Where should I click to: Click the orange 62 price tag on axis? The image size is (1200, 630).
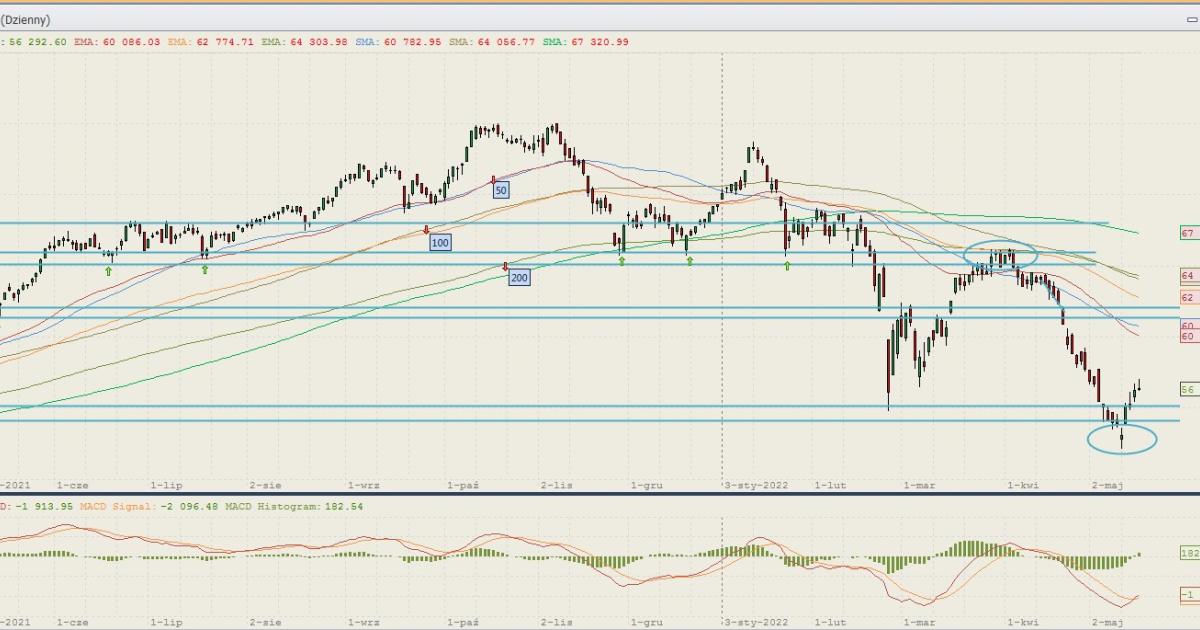(1188, 298)
